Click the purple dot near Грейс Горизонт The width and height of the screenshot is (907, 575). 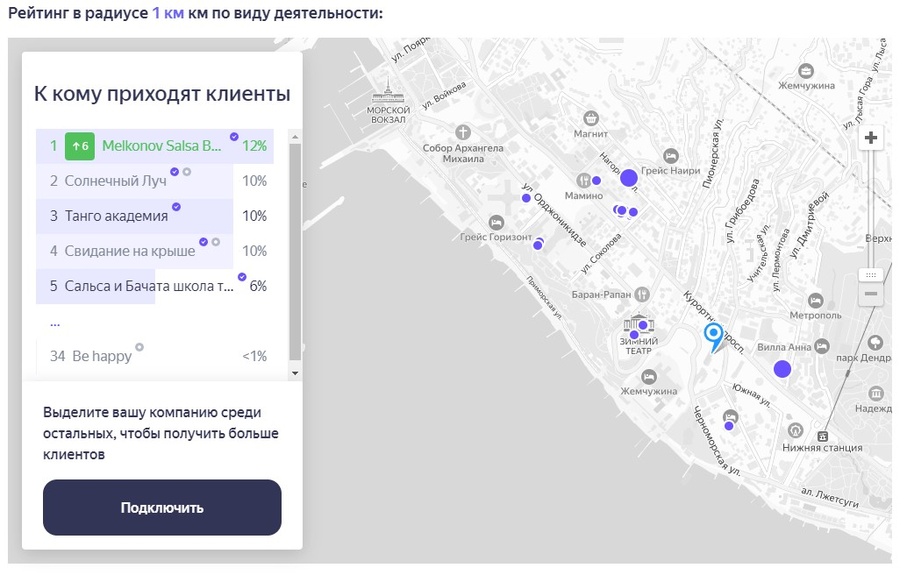coord(538,245)
